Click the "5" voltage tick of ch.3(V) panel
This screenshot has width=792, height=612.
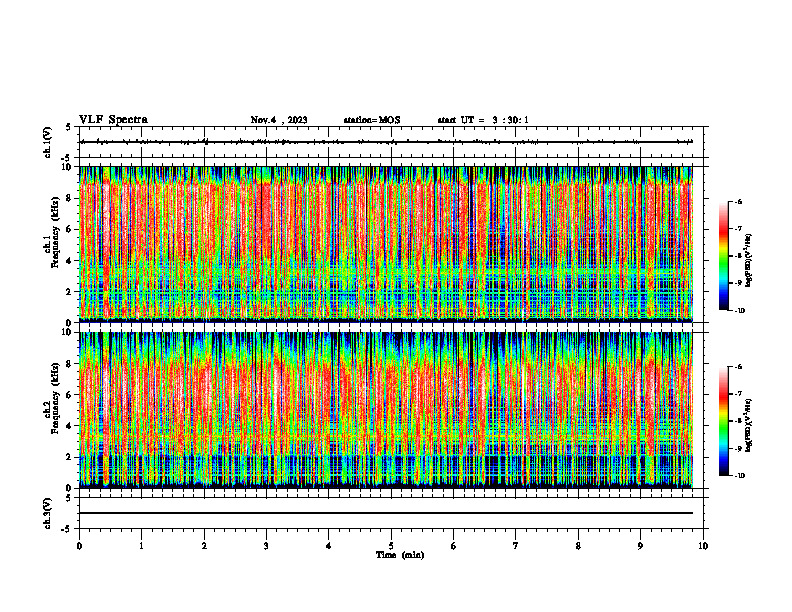coord(70,498)
